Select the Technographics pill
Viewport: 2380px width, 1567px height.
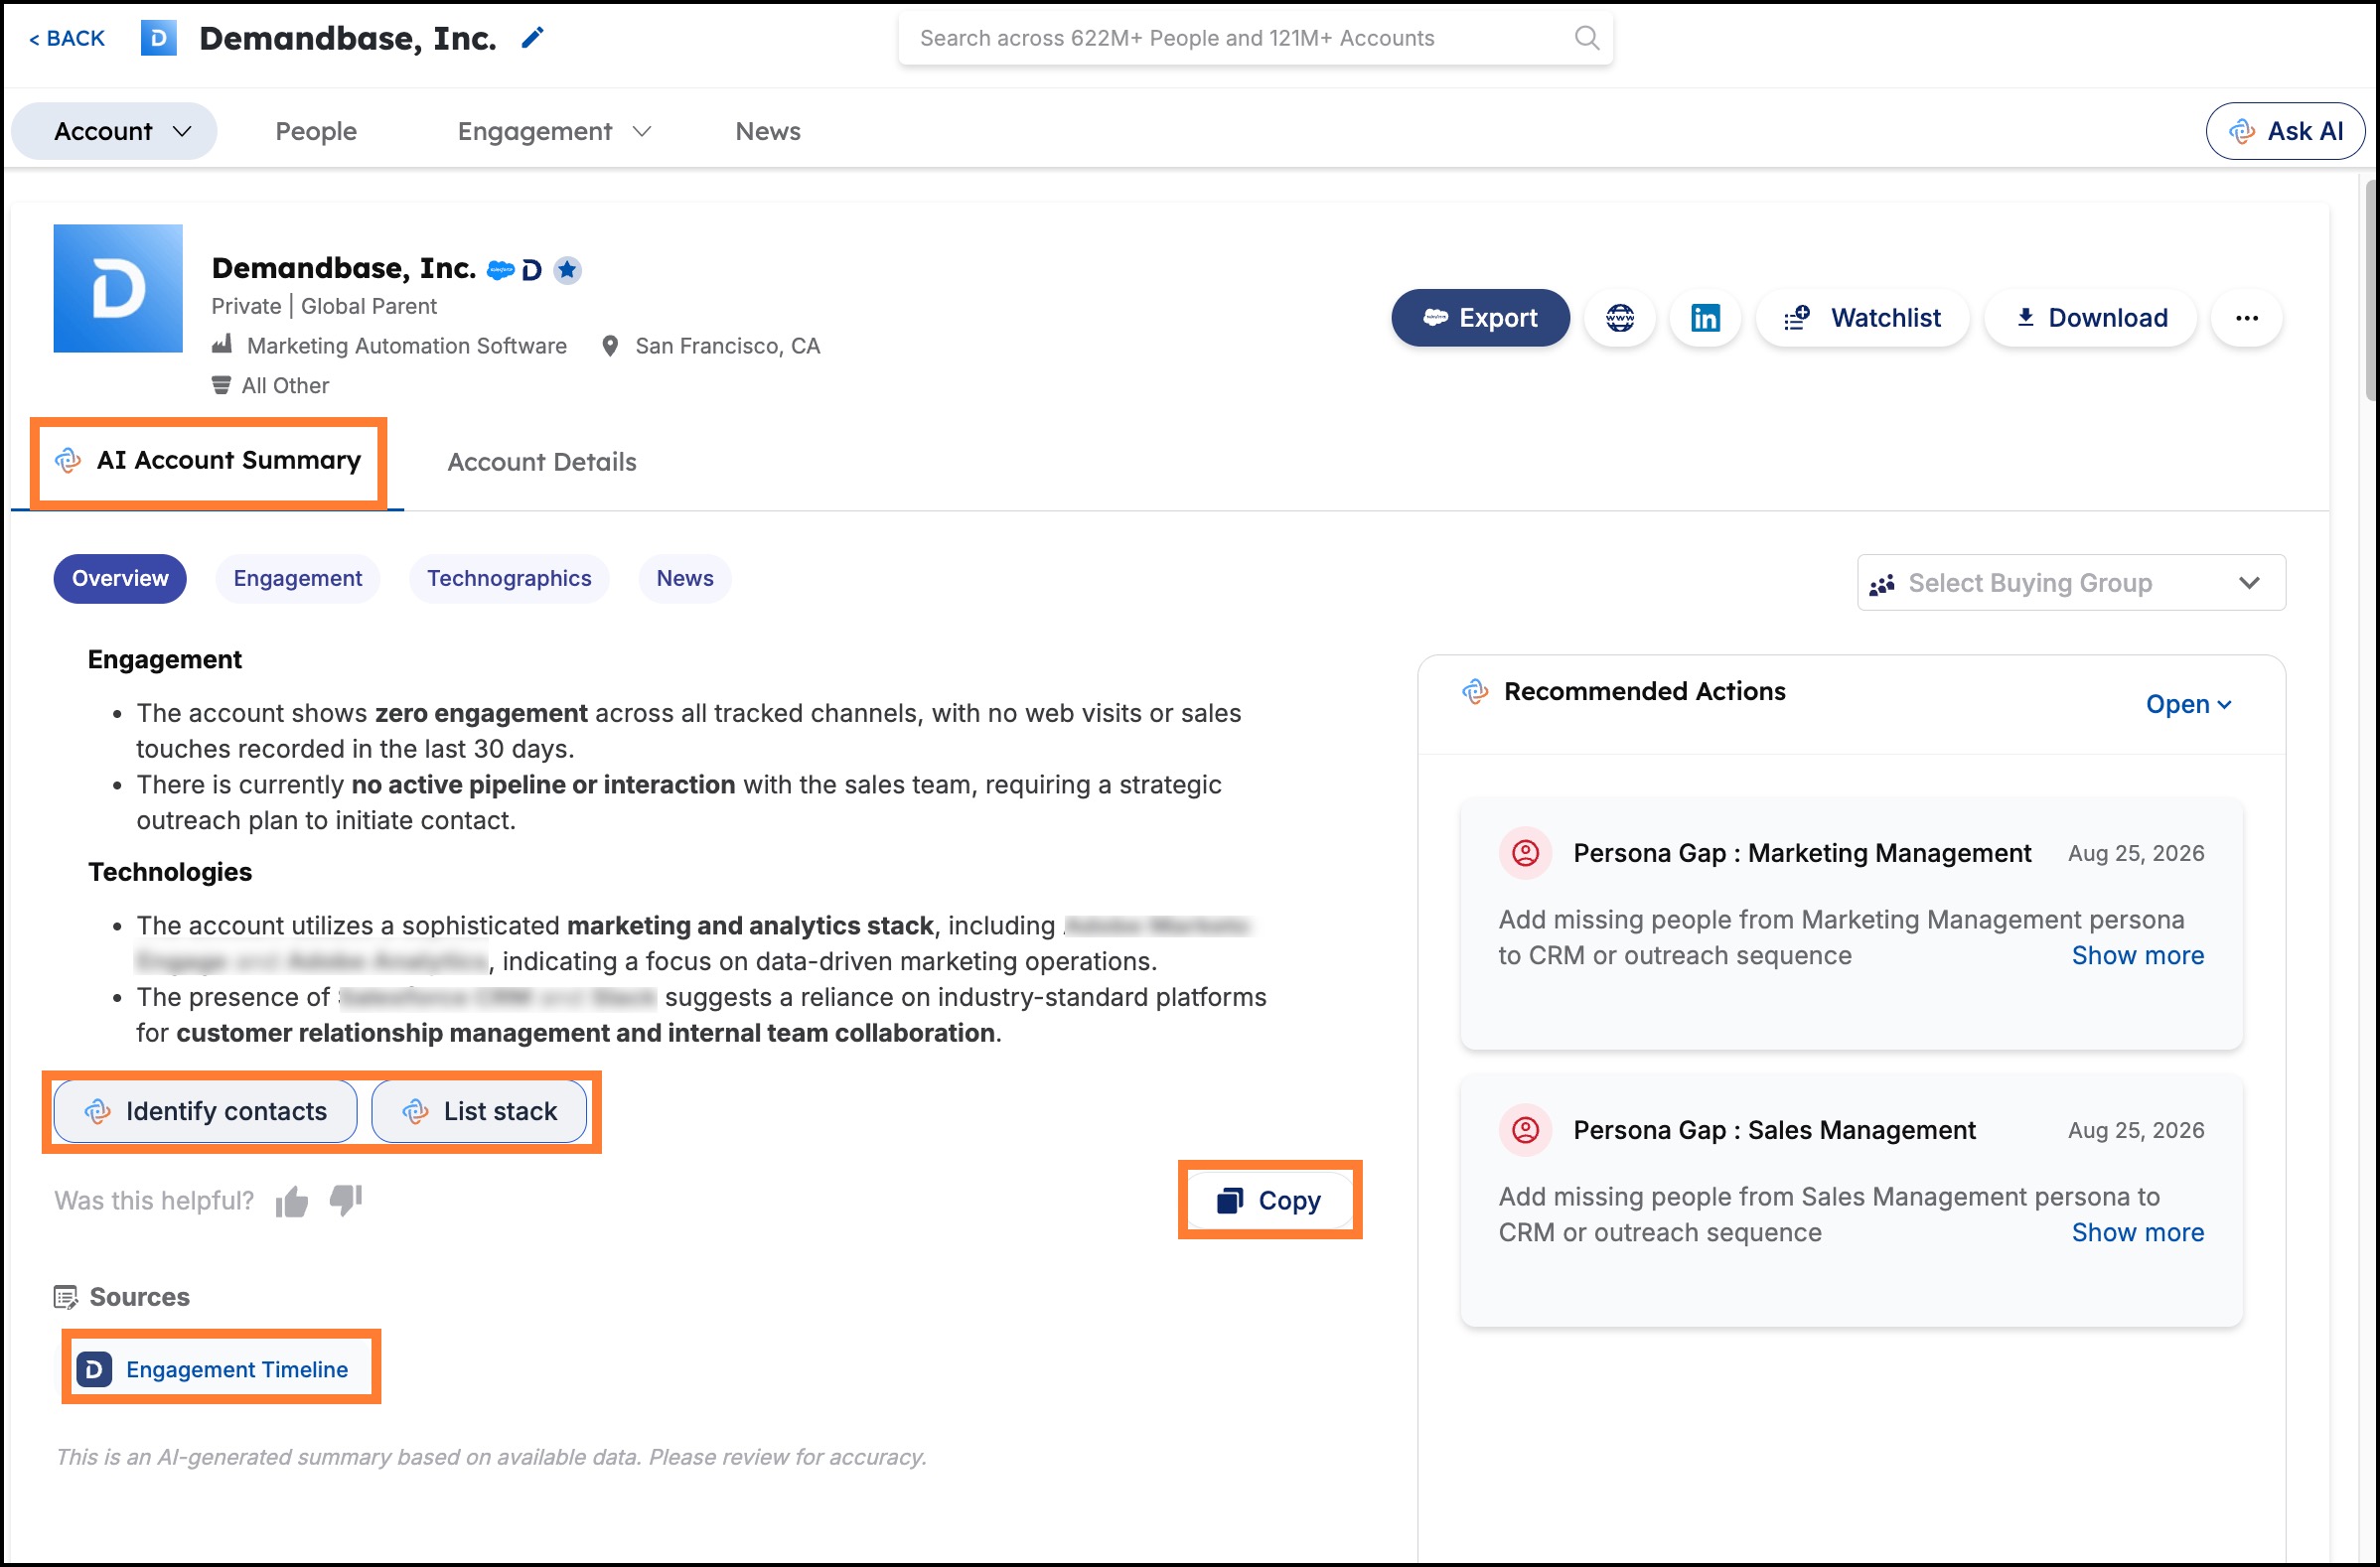[x=509, y=578]
